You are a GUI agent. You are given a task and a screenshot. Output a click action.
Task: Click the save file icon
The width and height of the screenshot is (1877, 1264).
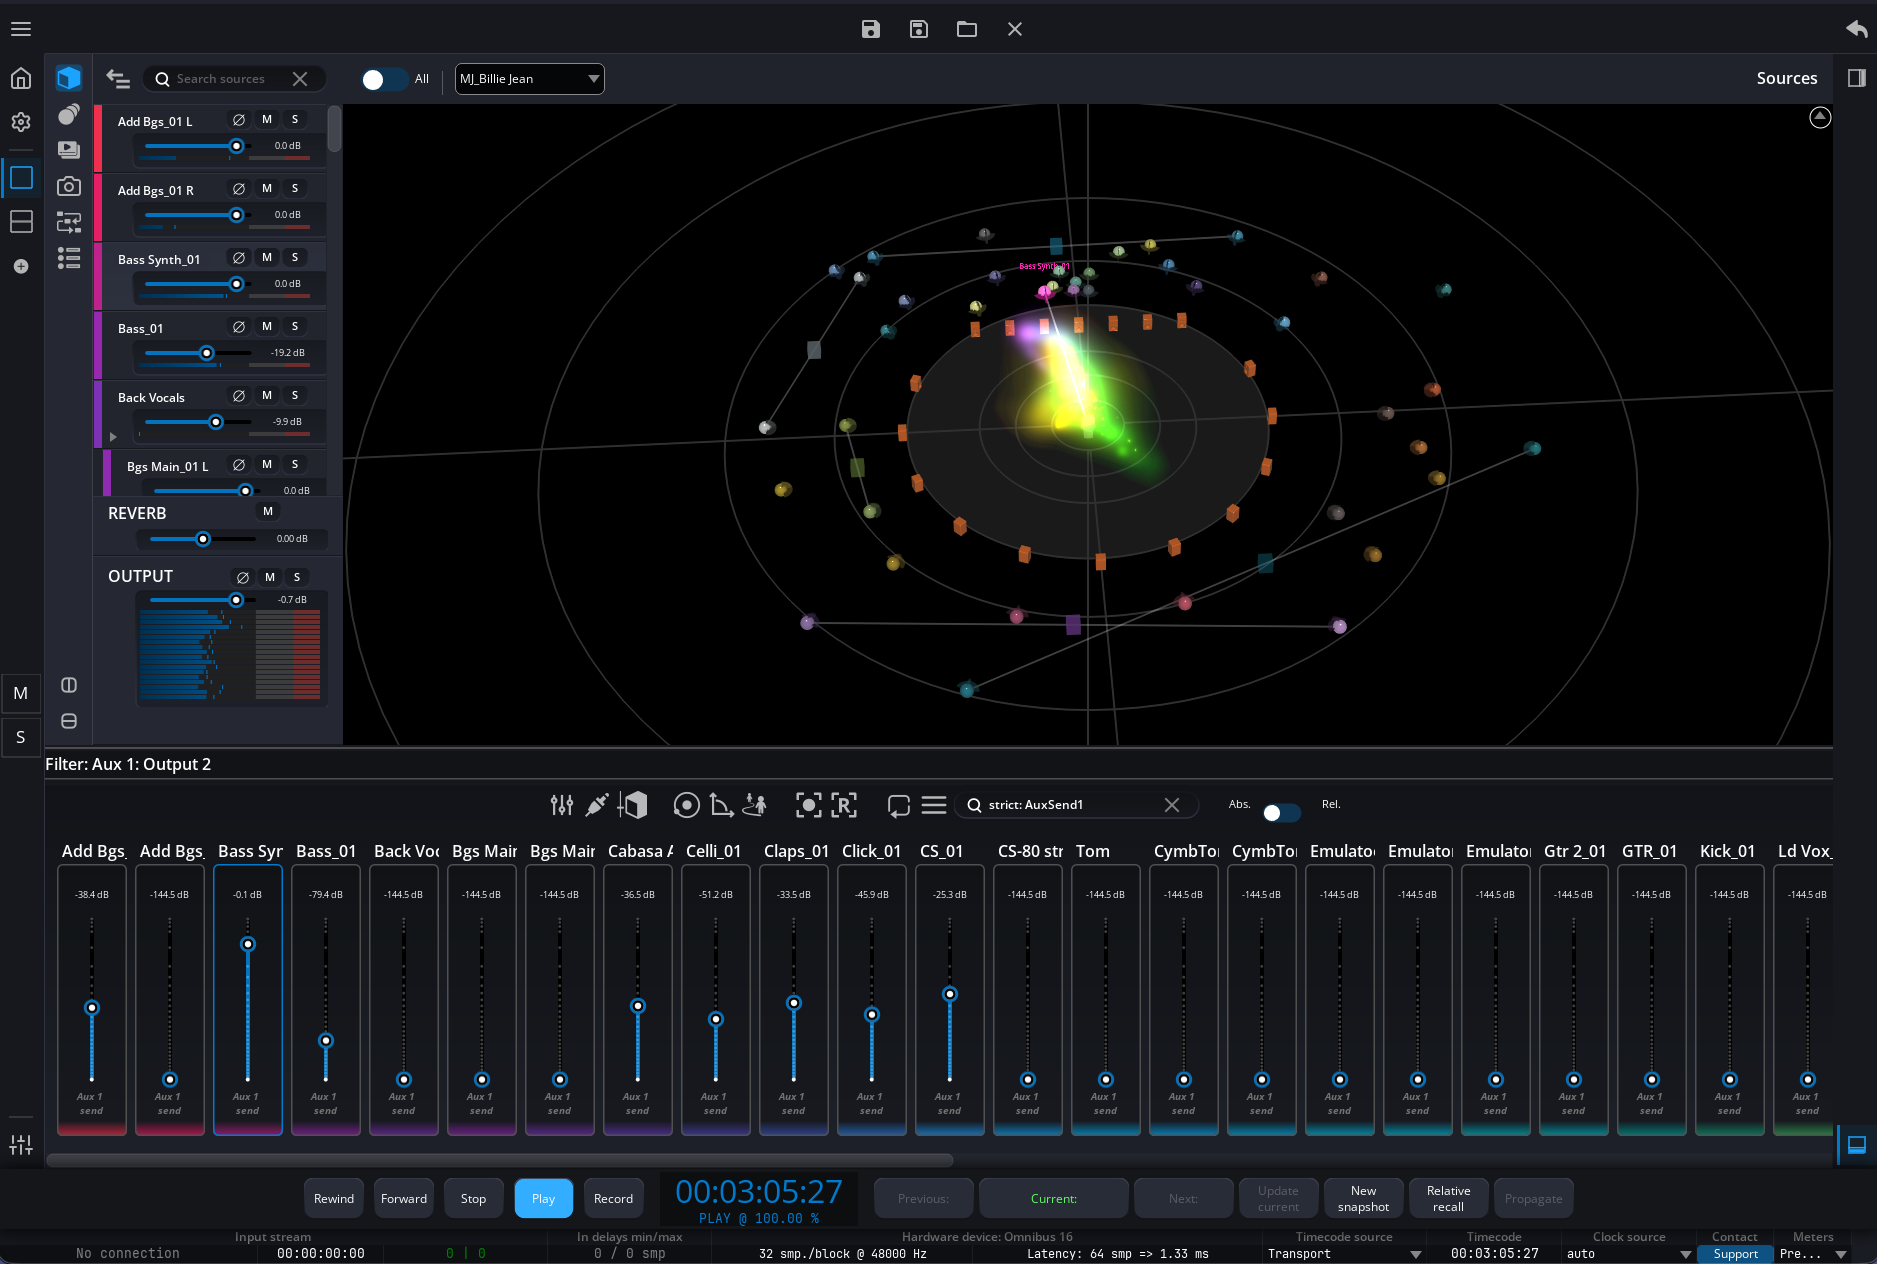[x=870, y=29]
